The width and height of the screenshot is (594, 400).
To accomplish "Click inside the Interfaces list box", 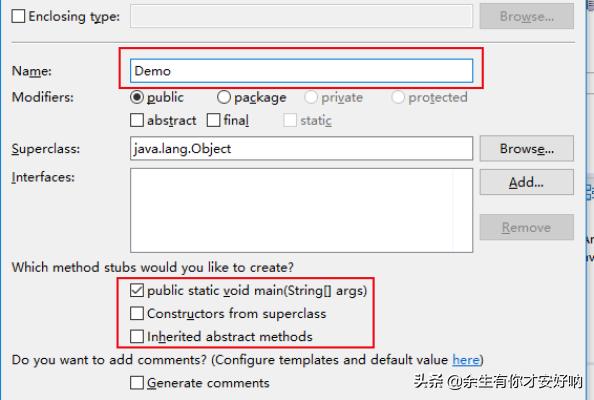I will click(301, 210).
